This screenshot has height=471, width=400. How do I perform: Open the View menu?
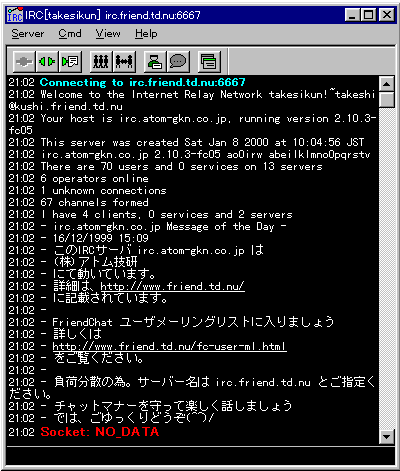click(108, 34)
